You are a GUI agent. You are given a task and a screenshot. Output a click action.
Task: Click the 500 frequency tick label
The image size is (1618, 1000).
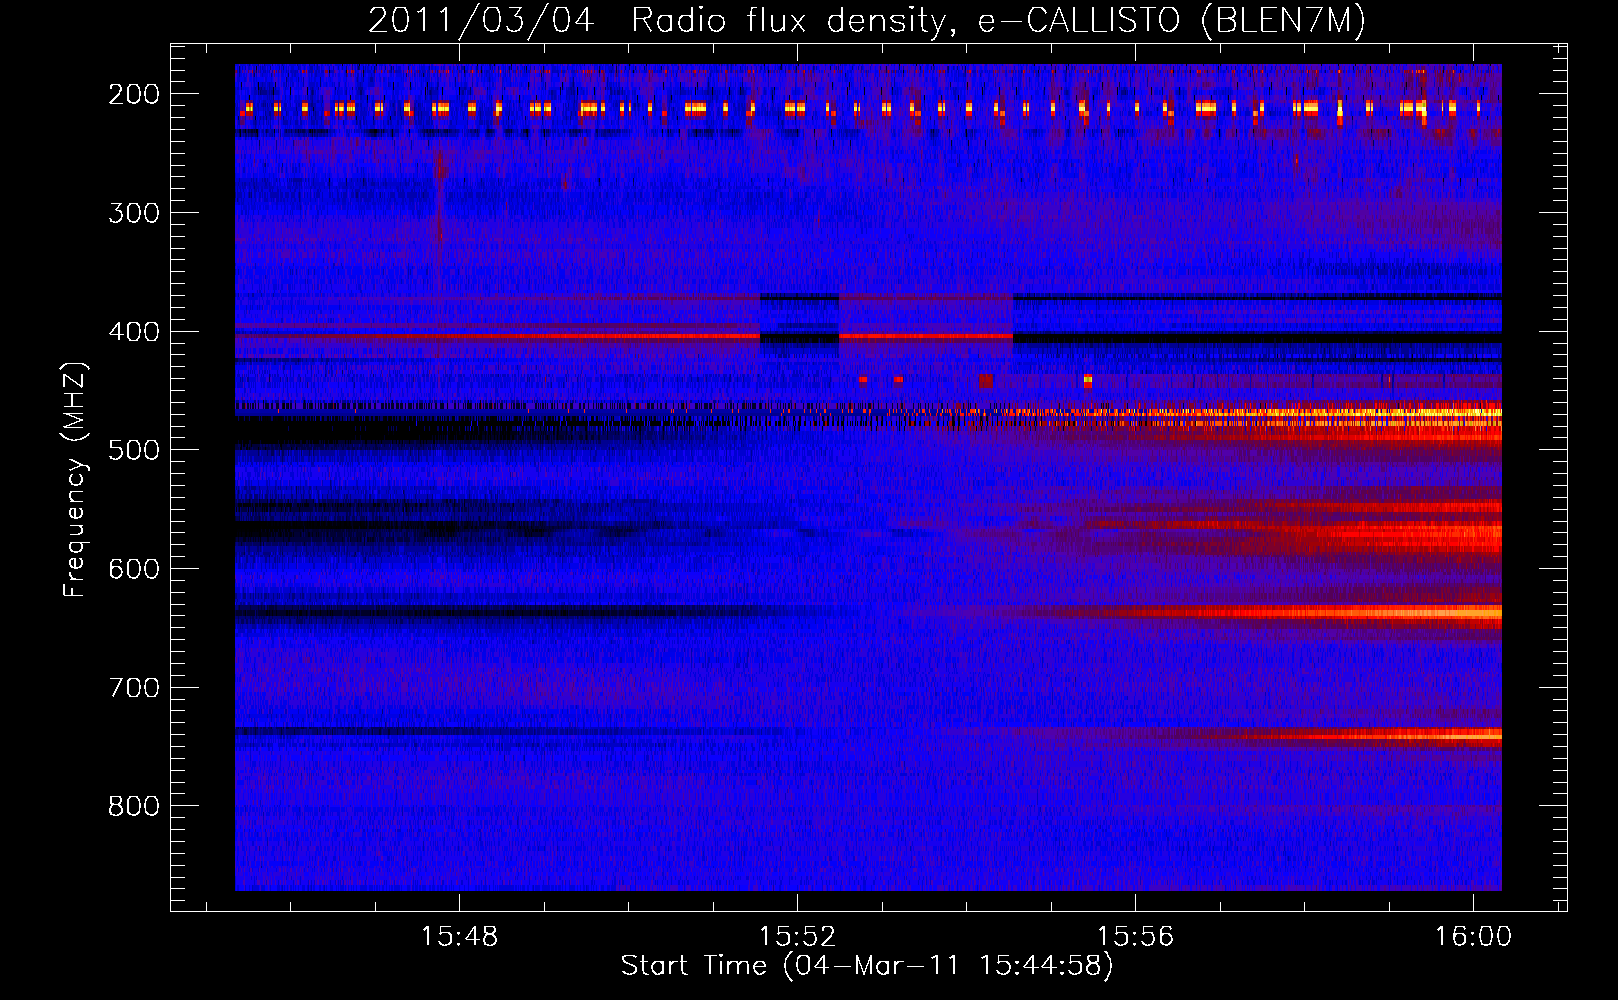[x=134, y=450]
